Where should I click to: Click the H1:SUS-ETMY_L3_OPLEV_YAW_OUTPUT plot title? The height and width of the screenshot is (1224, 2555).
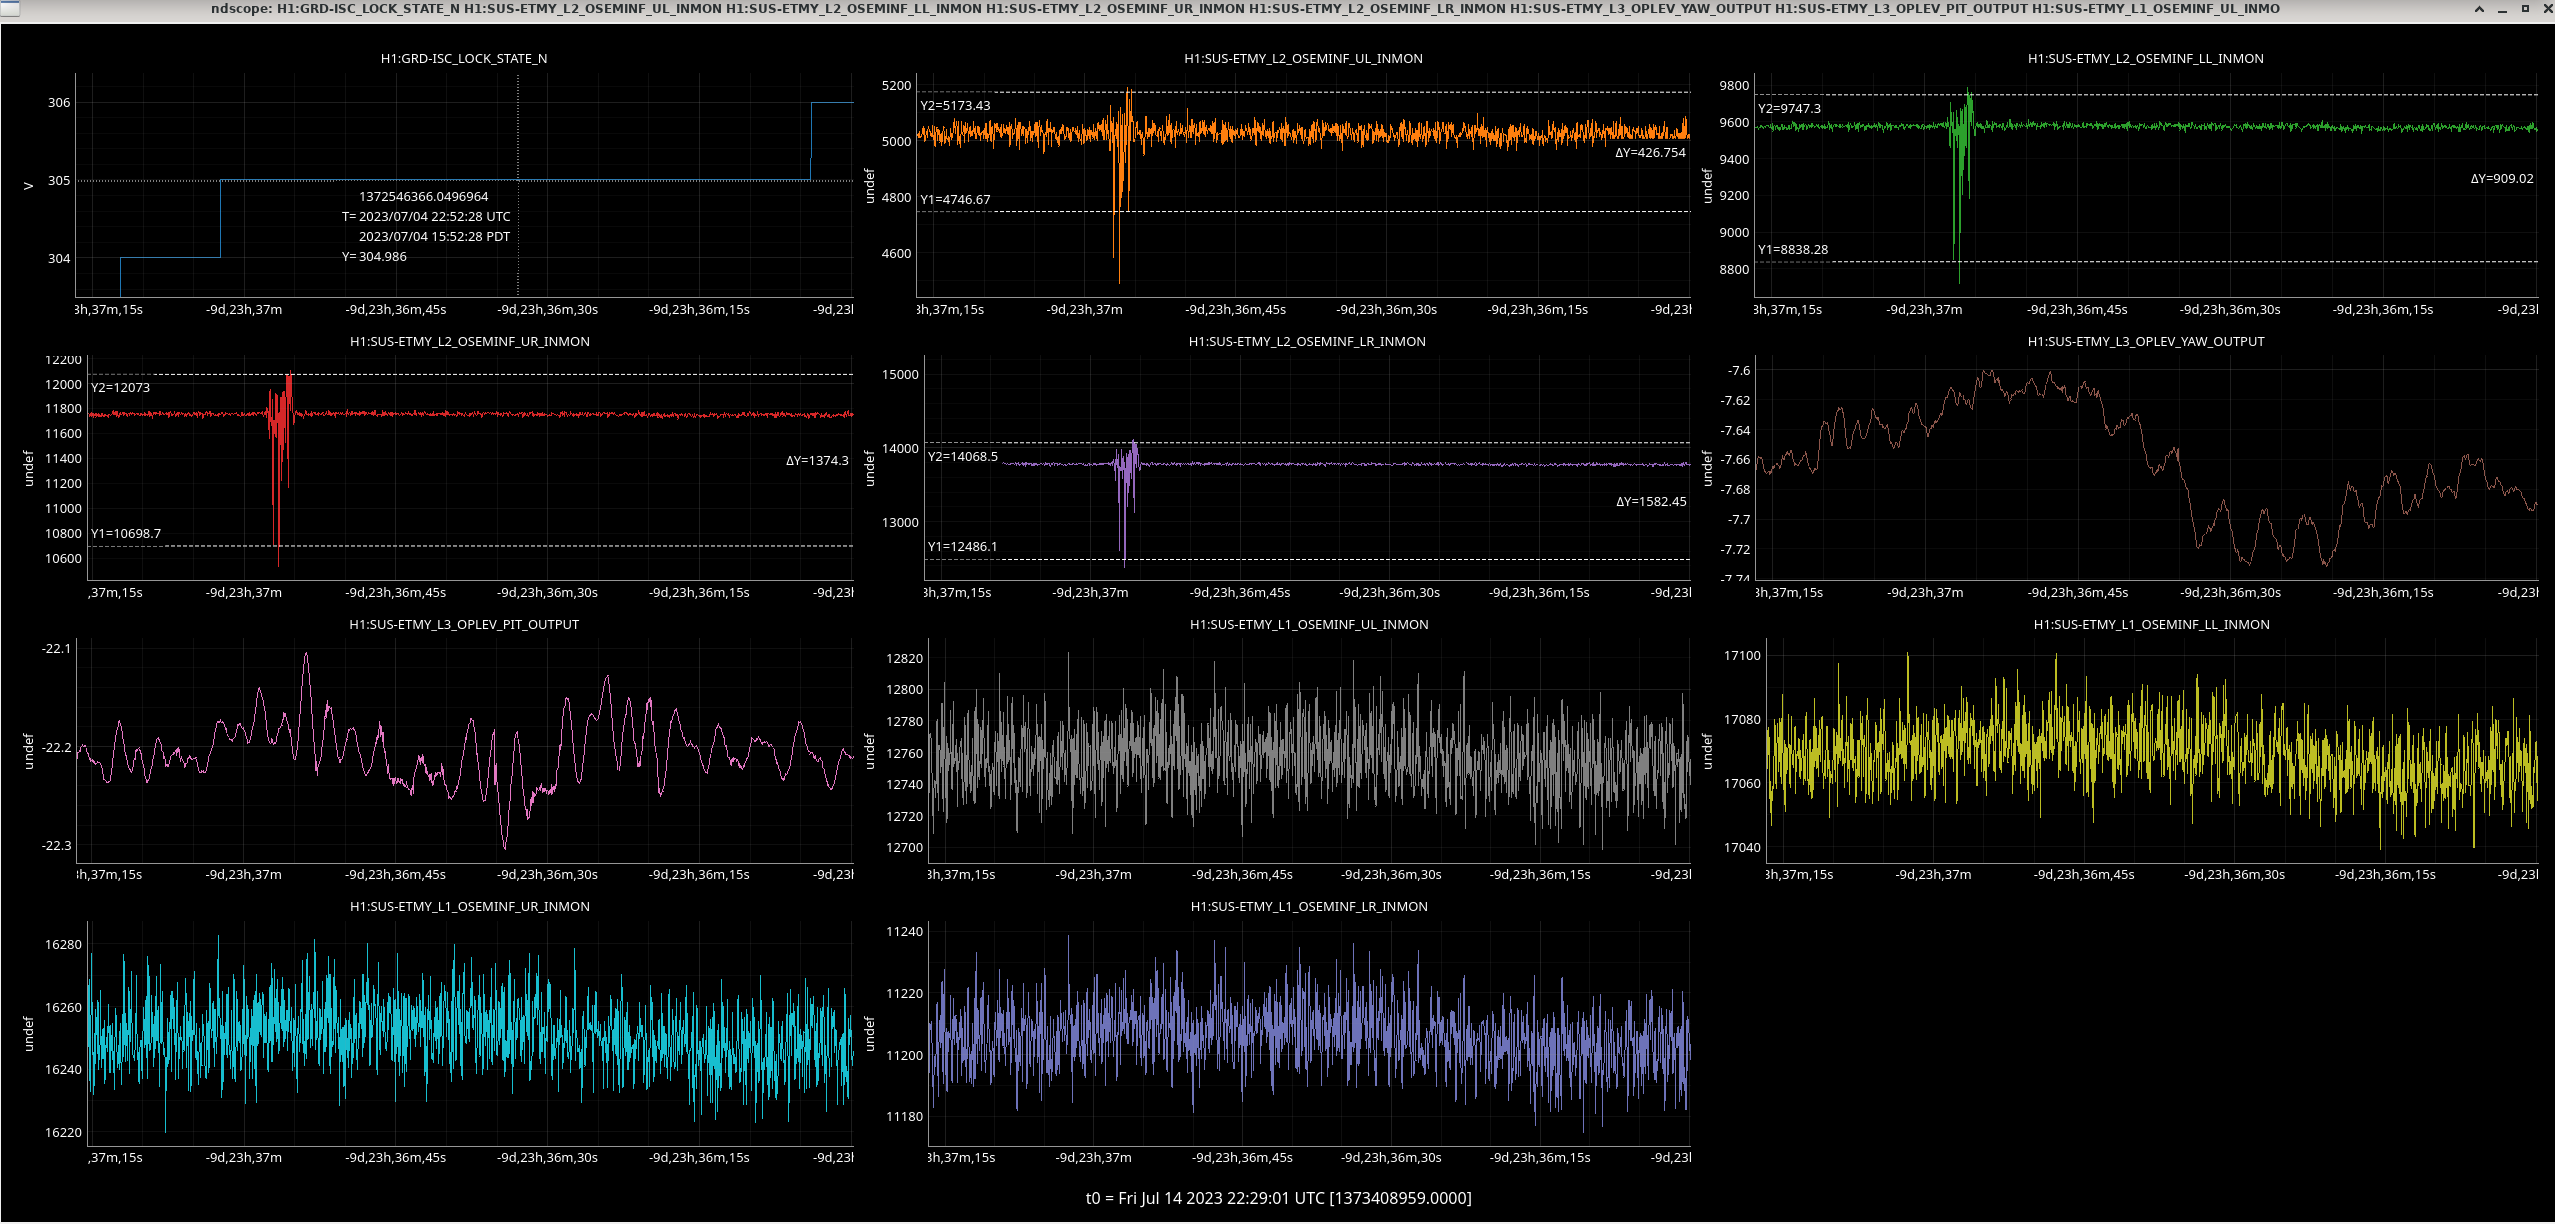pos(2145,341)
